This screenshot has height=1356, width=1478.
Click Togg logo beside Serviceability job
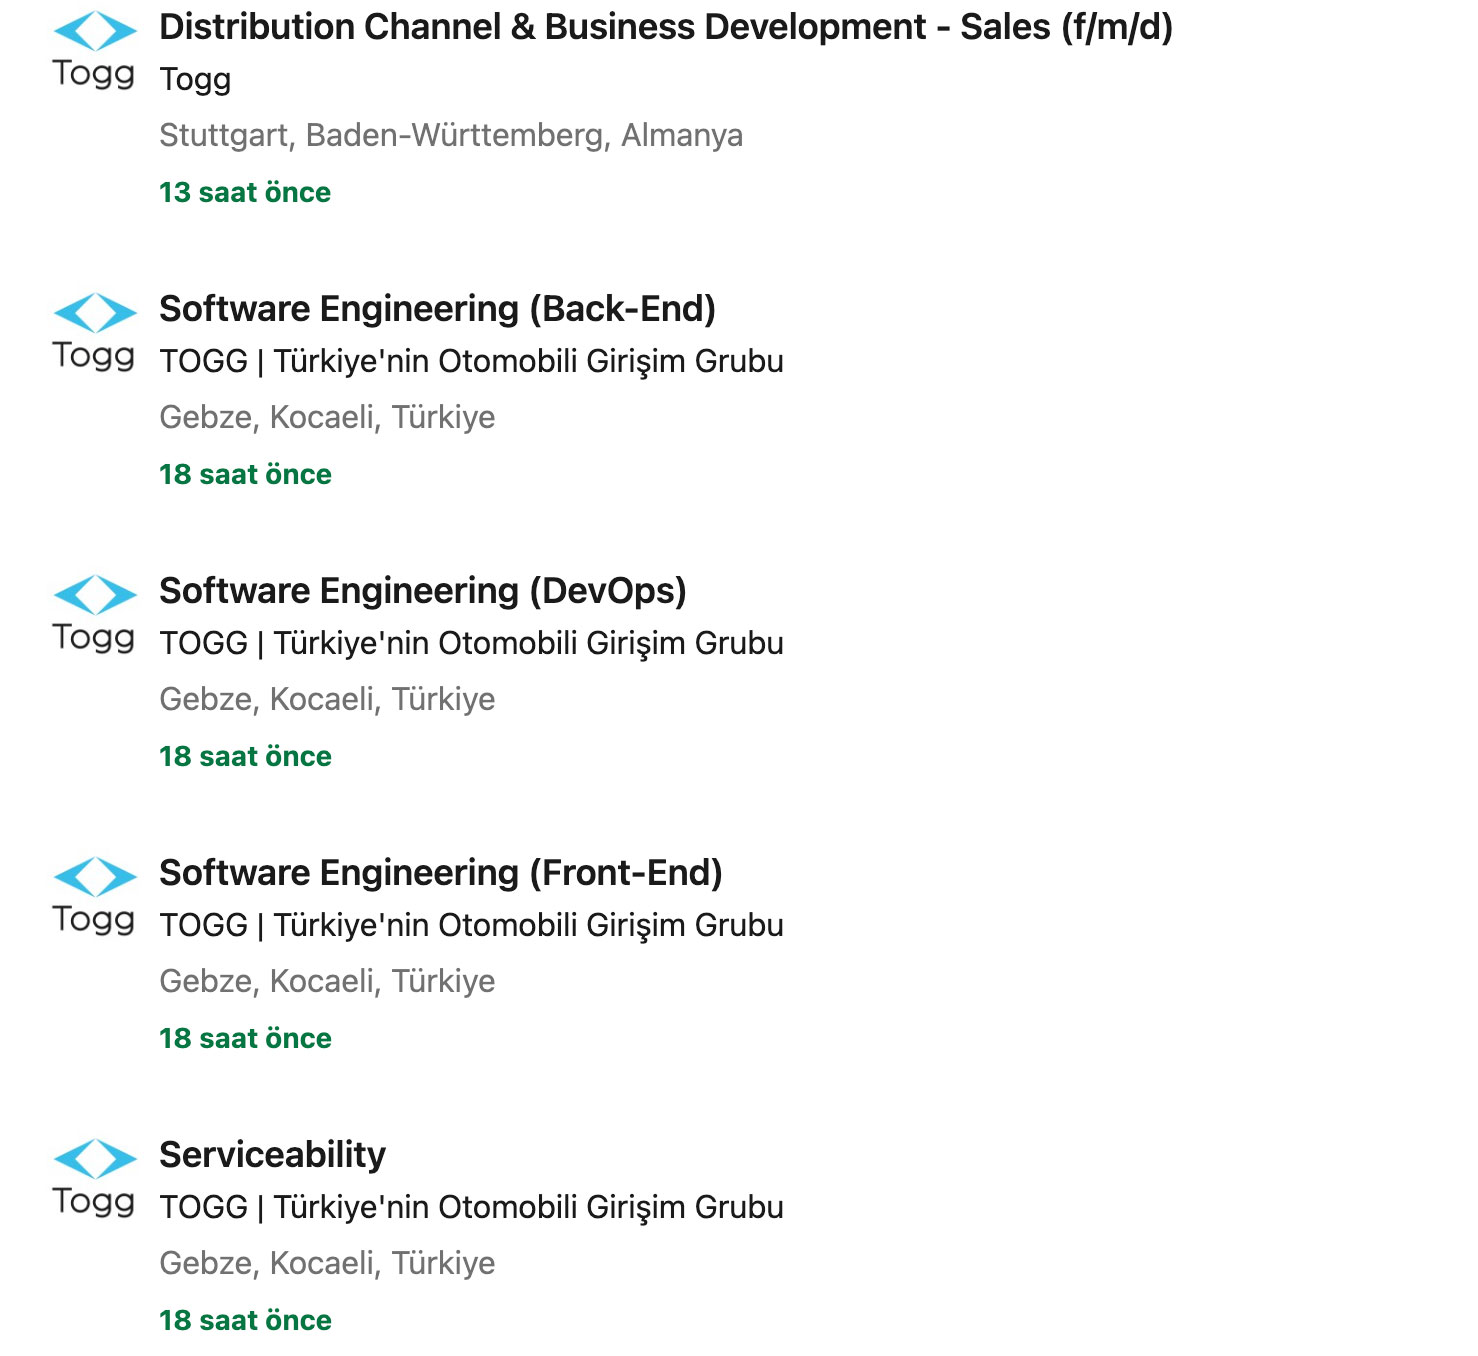pos(94,1180)
